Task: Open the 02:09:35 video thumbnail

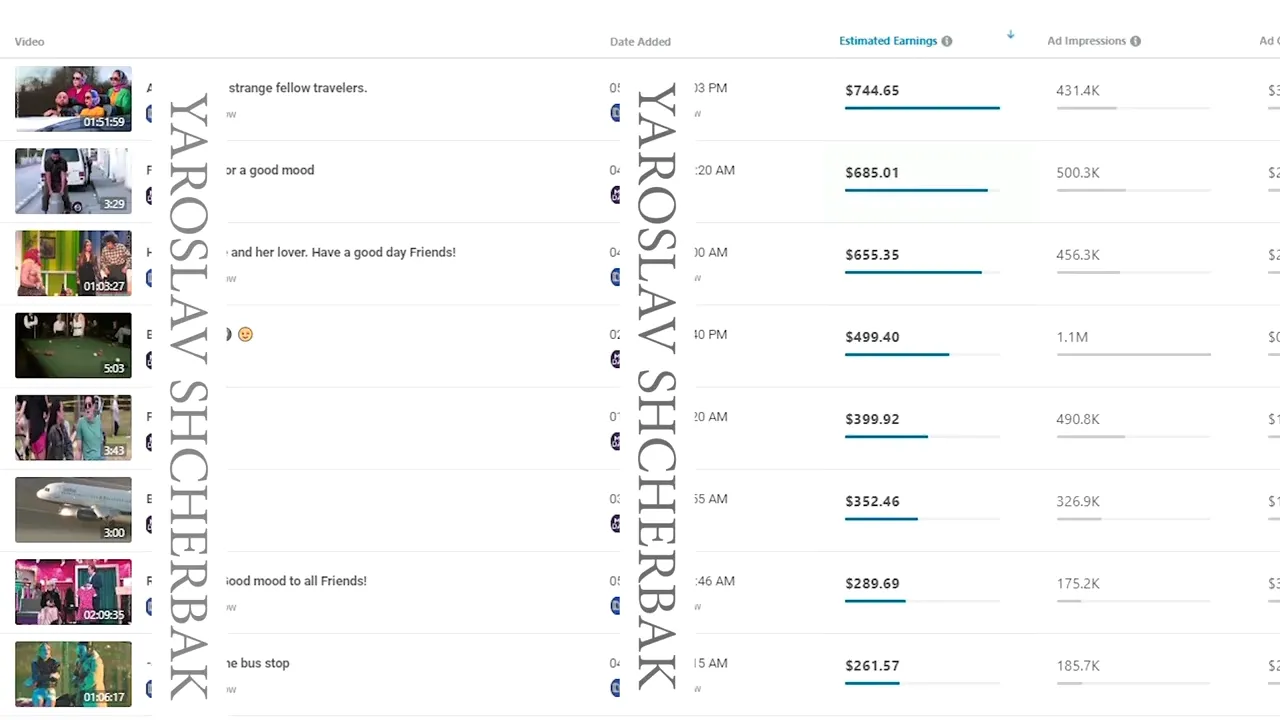Action: (73, 591)
